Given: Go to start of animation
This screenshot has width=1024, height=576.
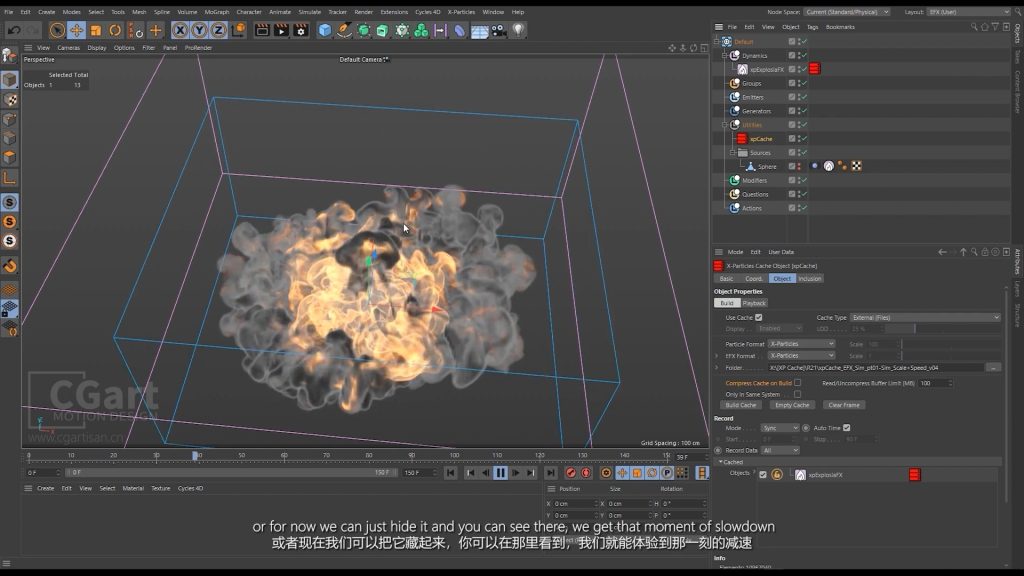Looking at the screenshot, I should (x=451, y=473).
